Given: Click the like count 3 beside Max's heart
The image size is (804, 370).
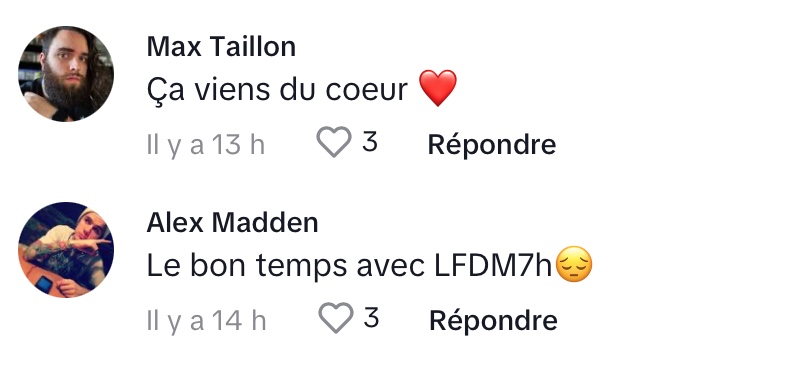Looking at the screenshot, I should coord(370,141).
